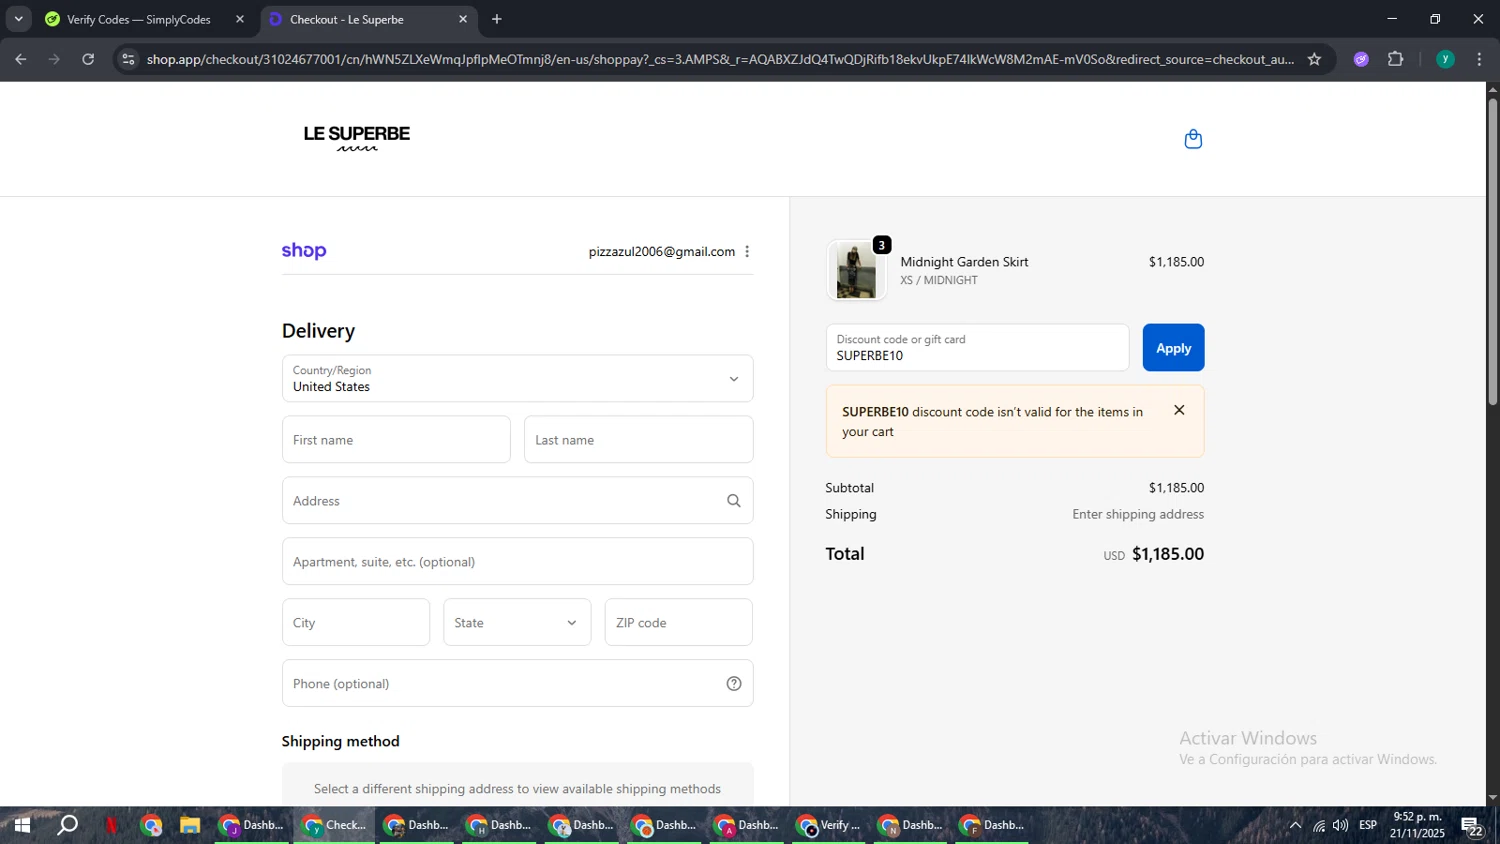Viewport: 1500px width, 844px height.
Task: Click the Apartment, suite, etc. field
Action: (517, 561)
